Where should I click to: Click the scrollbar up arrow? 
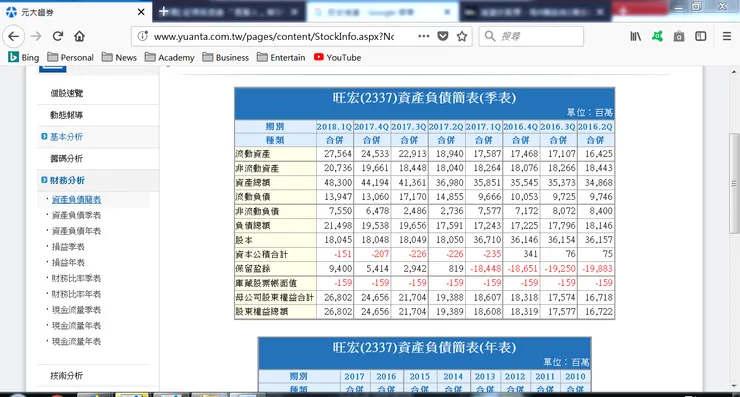point(734,72)
